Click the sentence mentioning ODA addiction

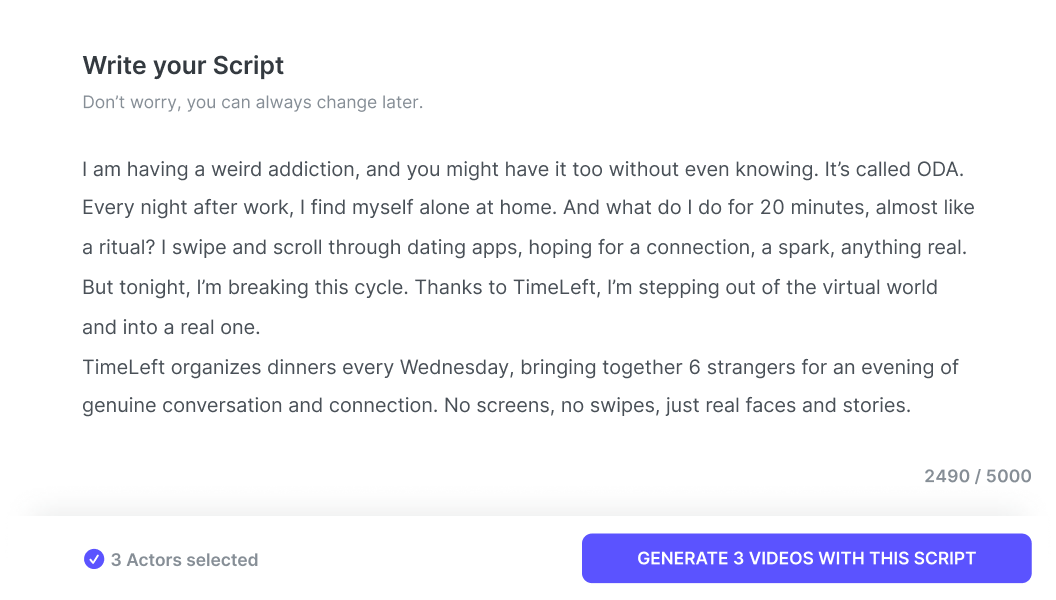[x=520, y=168]
